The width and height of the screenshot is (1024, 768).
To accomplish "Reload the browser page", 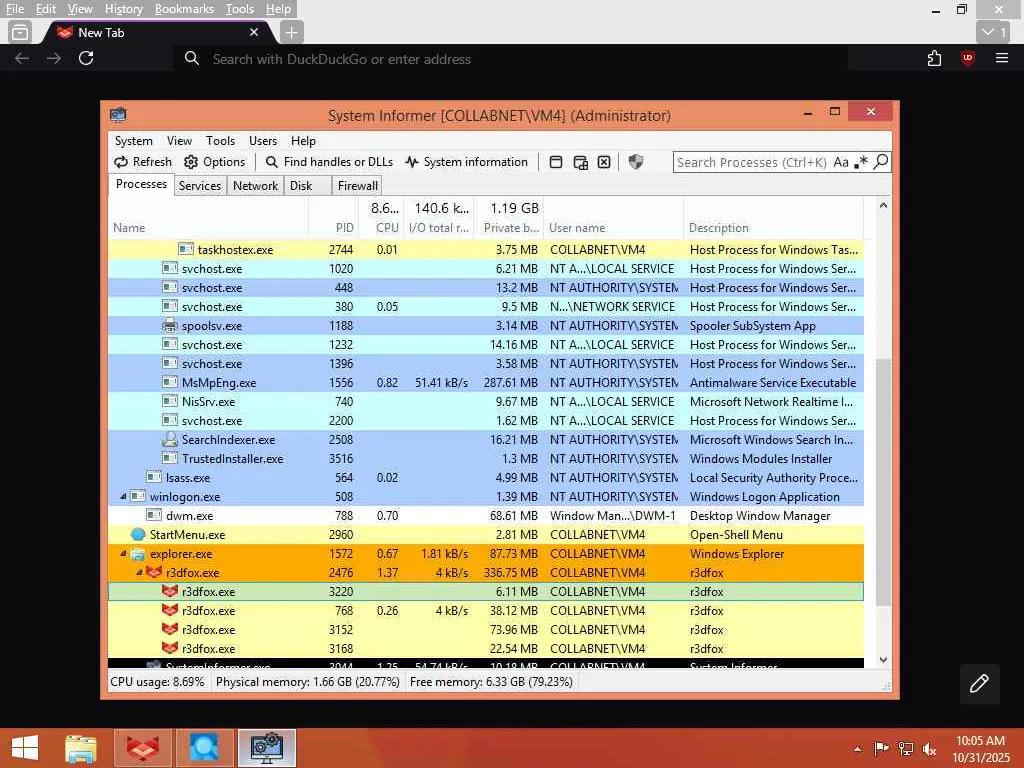I will tap(86, 59).
